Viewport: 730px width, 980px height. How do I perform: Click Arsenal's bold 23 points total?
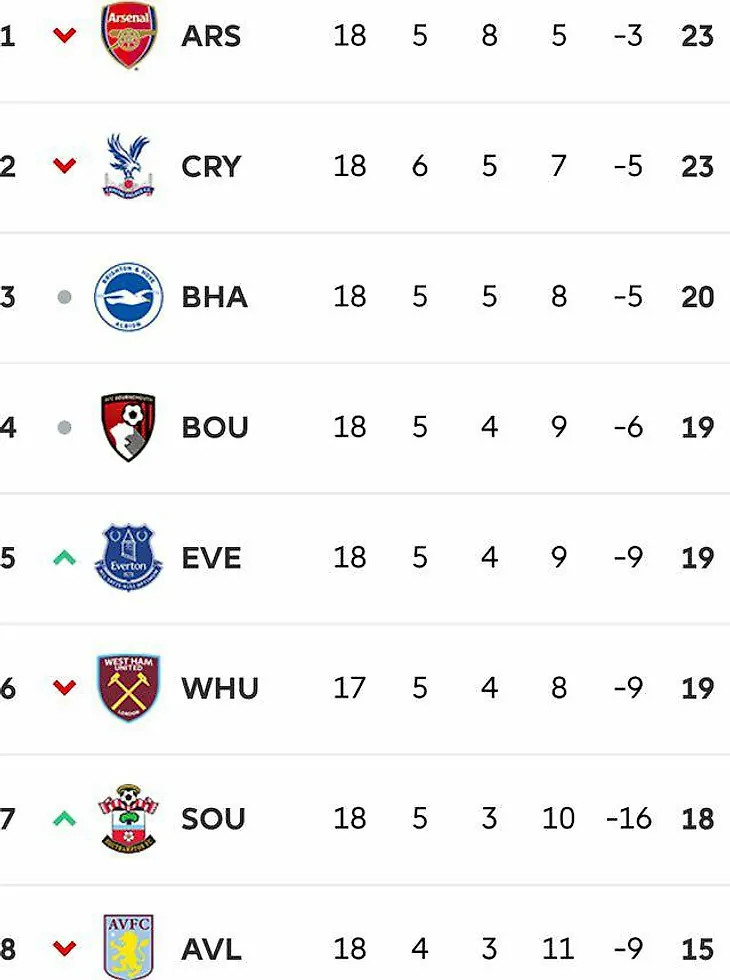[x=697, y=37]
